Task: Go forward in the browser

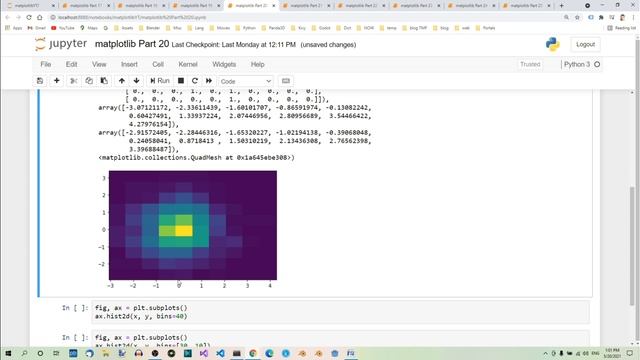Action: click(18, 18)
